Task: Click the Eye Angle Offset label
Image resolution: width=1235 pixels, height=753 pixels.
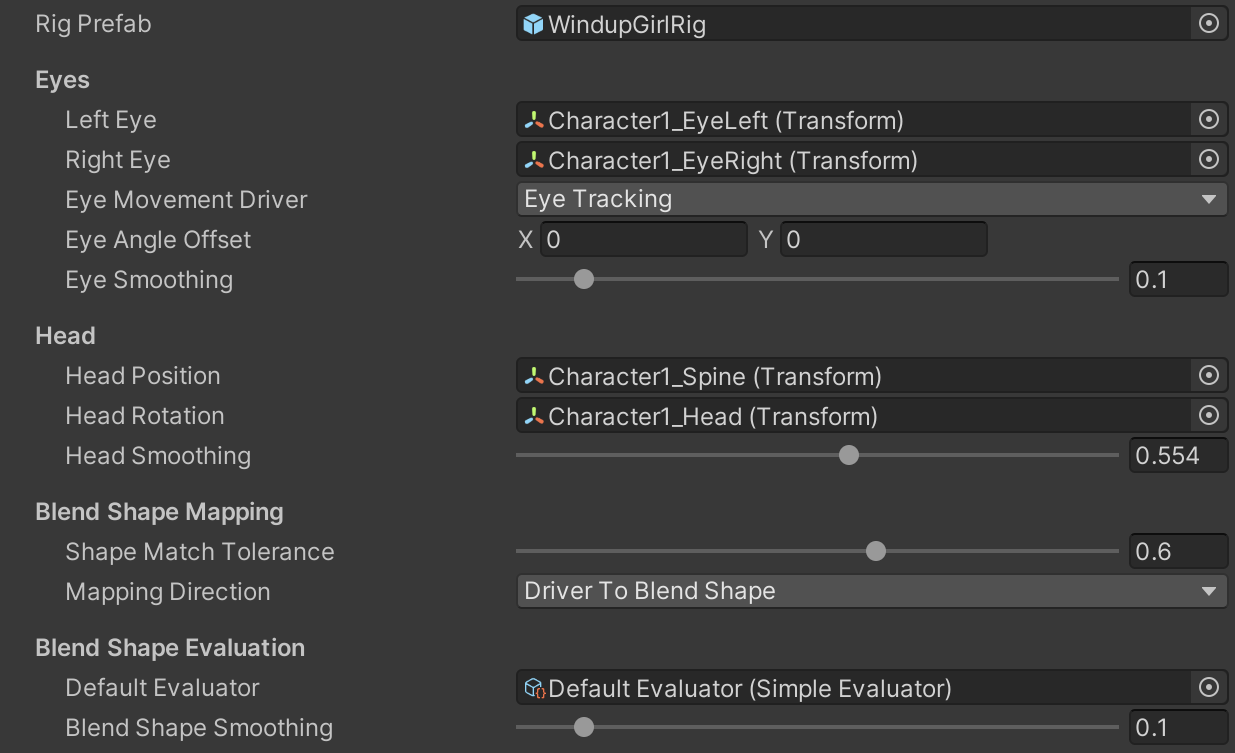Action: pyautogui.click(x=158, y=240)
